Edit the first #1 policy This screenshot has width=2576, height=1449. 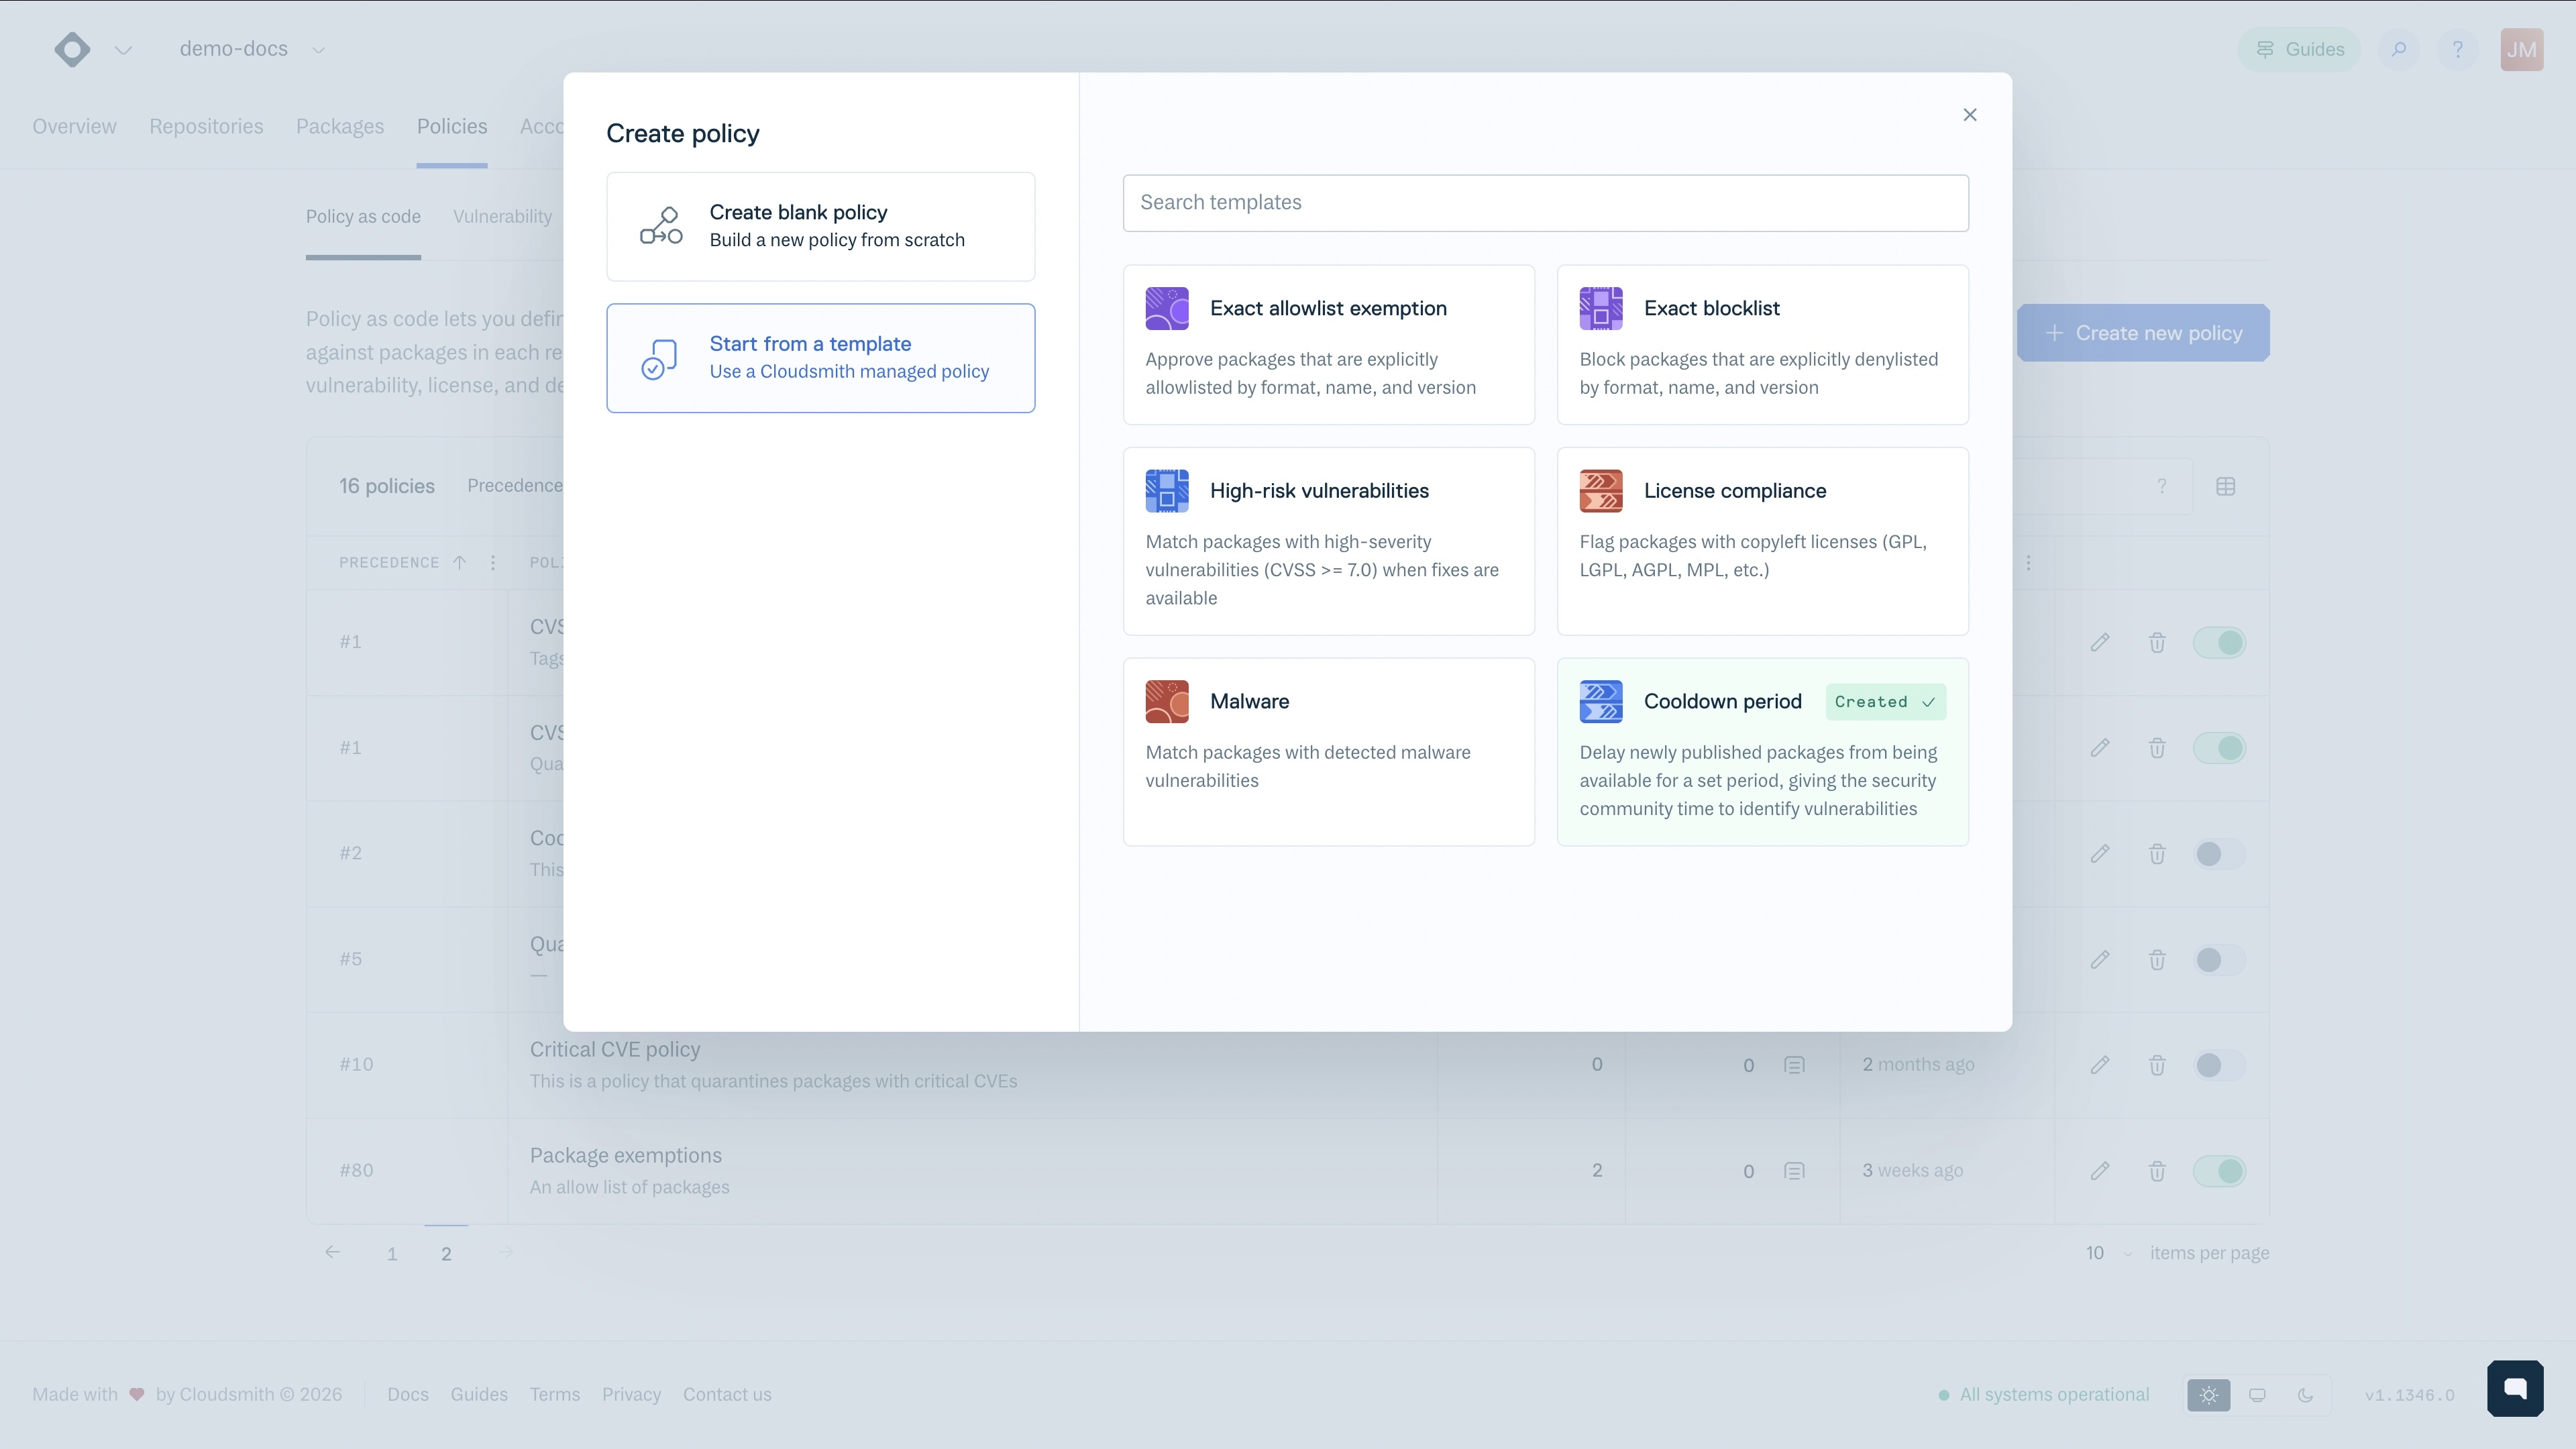point(2099,643)
